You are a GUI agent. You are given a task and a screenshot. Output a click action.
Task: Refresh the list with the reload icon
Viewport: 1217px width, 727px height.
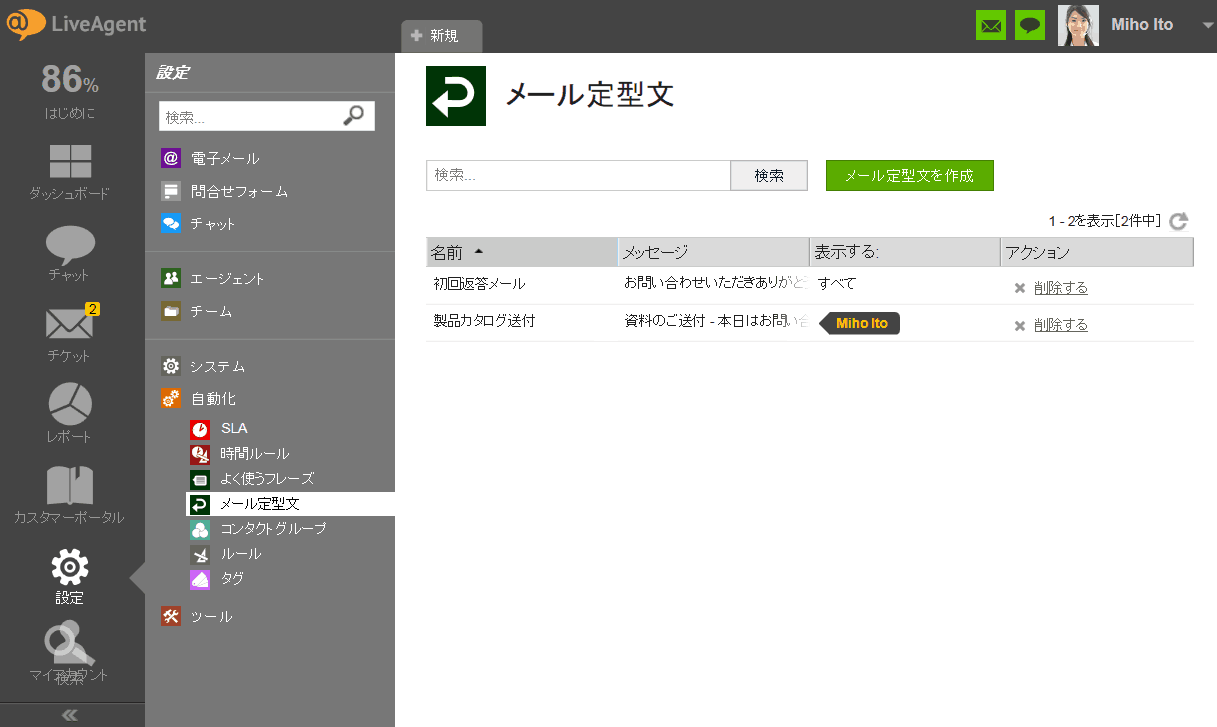click(x=1179, y=221)
